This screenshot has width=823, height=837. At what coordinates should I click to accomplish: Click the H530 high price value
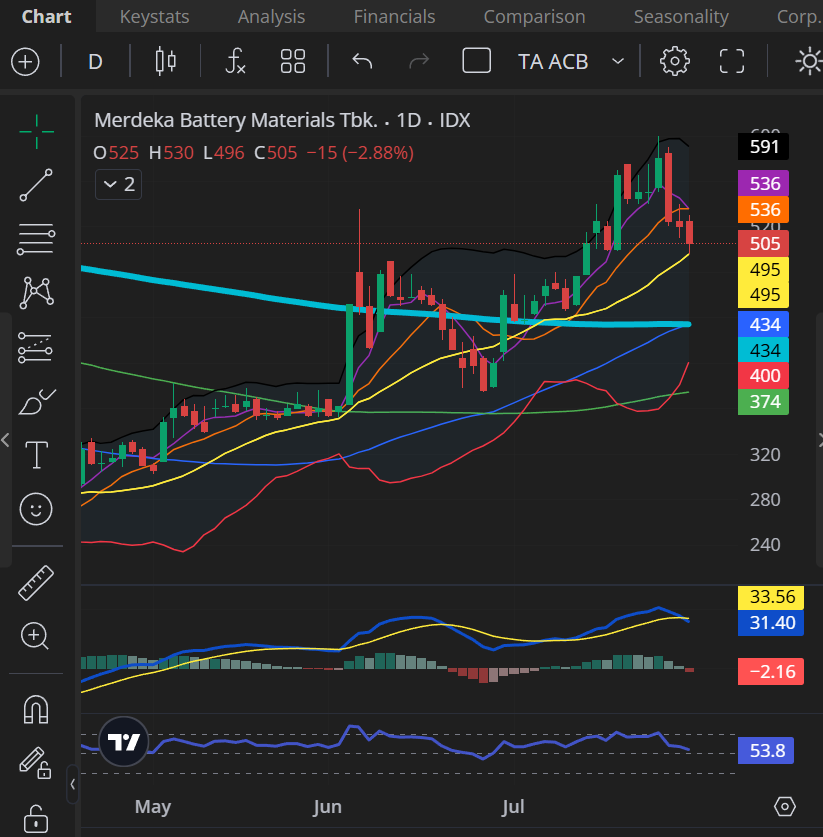171,153
